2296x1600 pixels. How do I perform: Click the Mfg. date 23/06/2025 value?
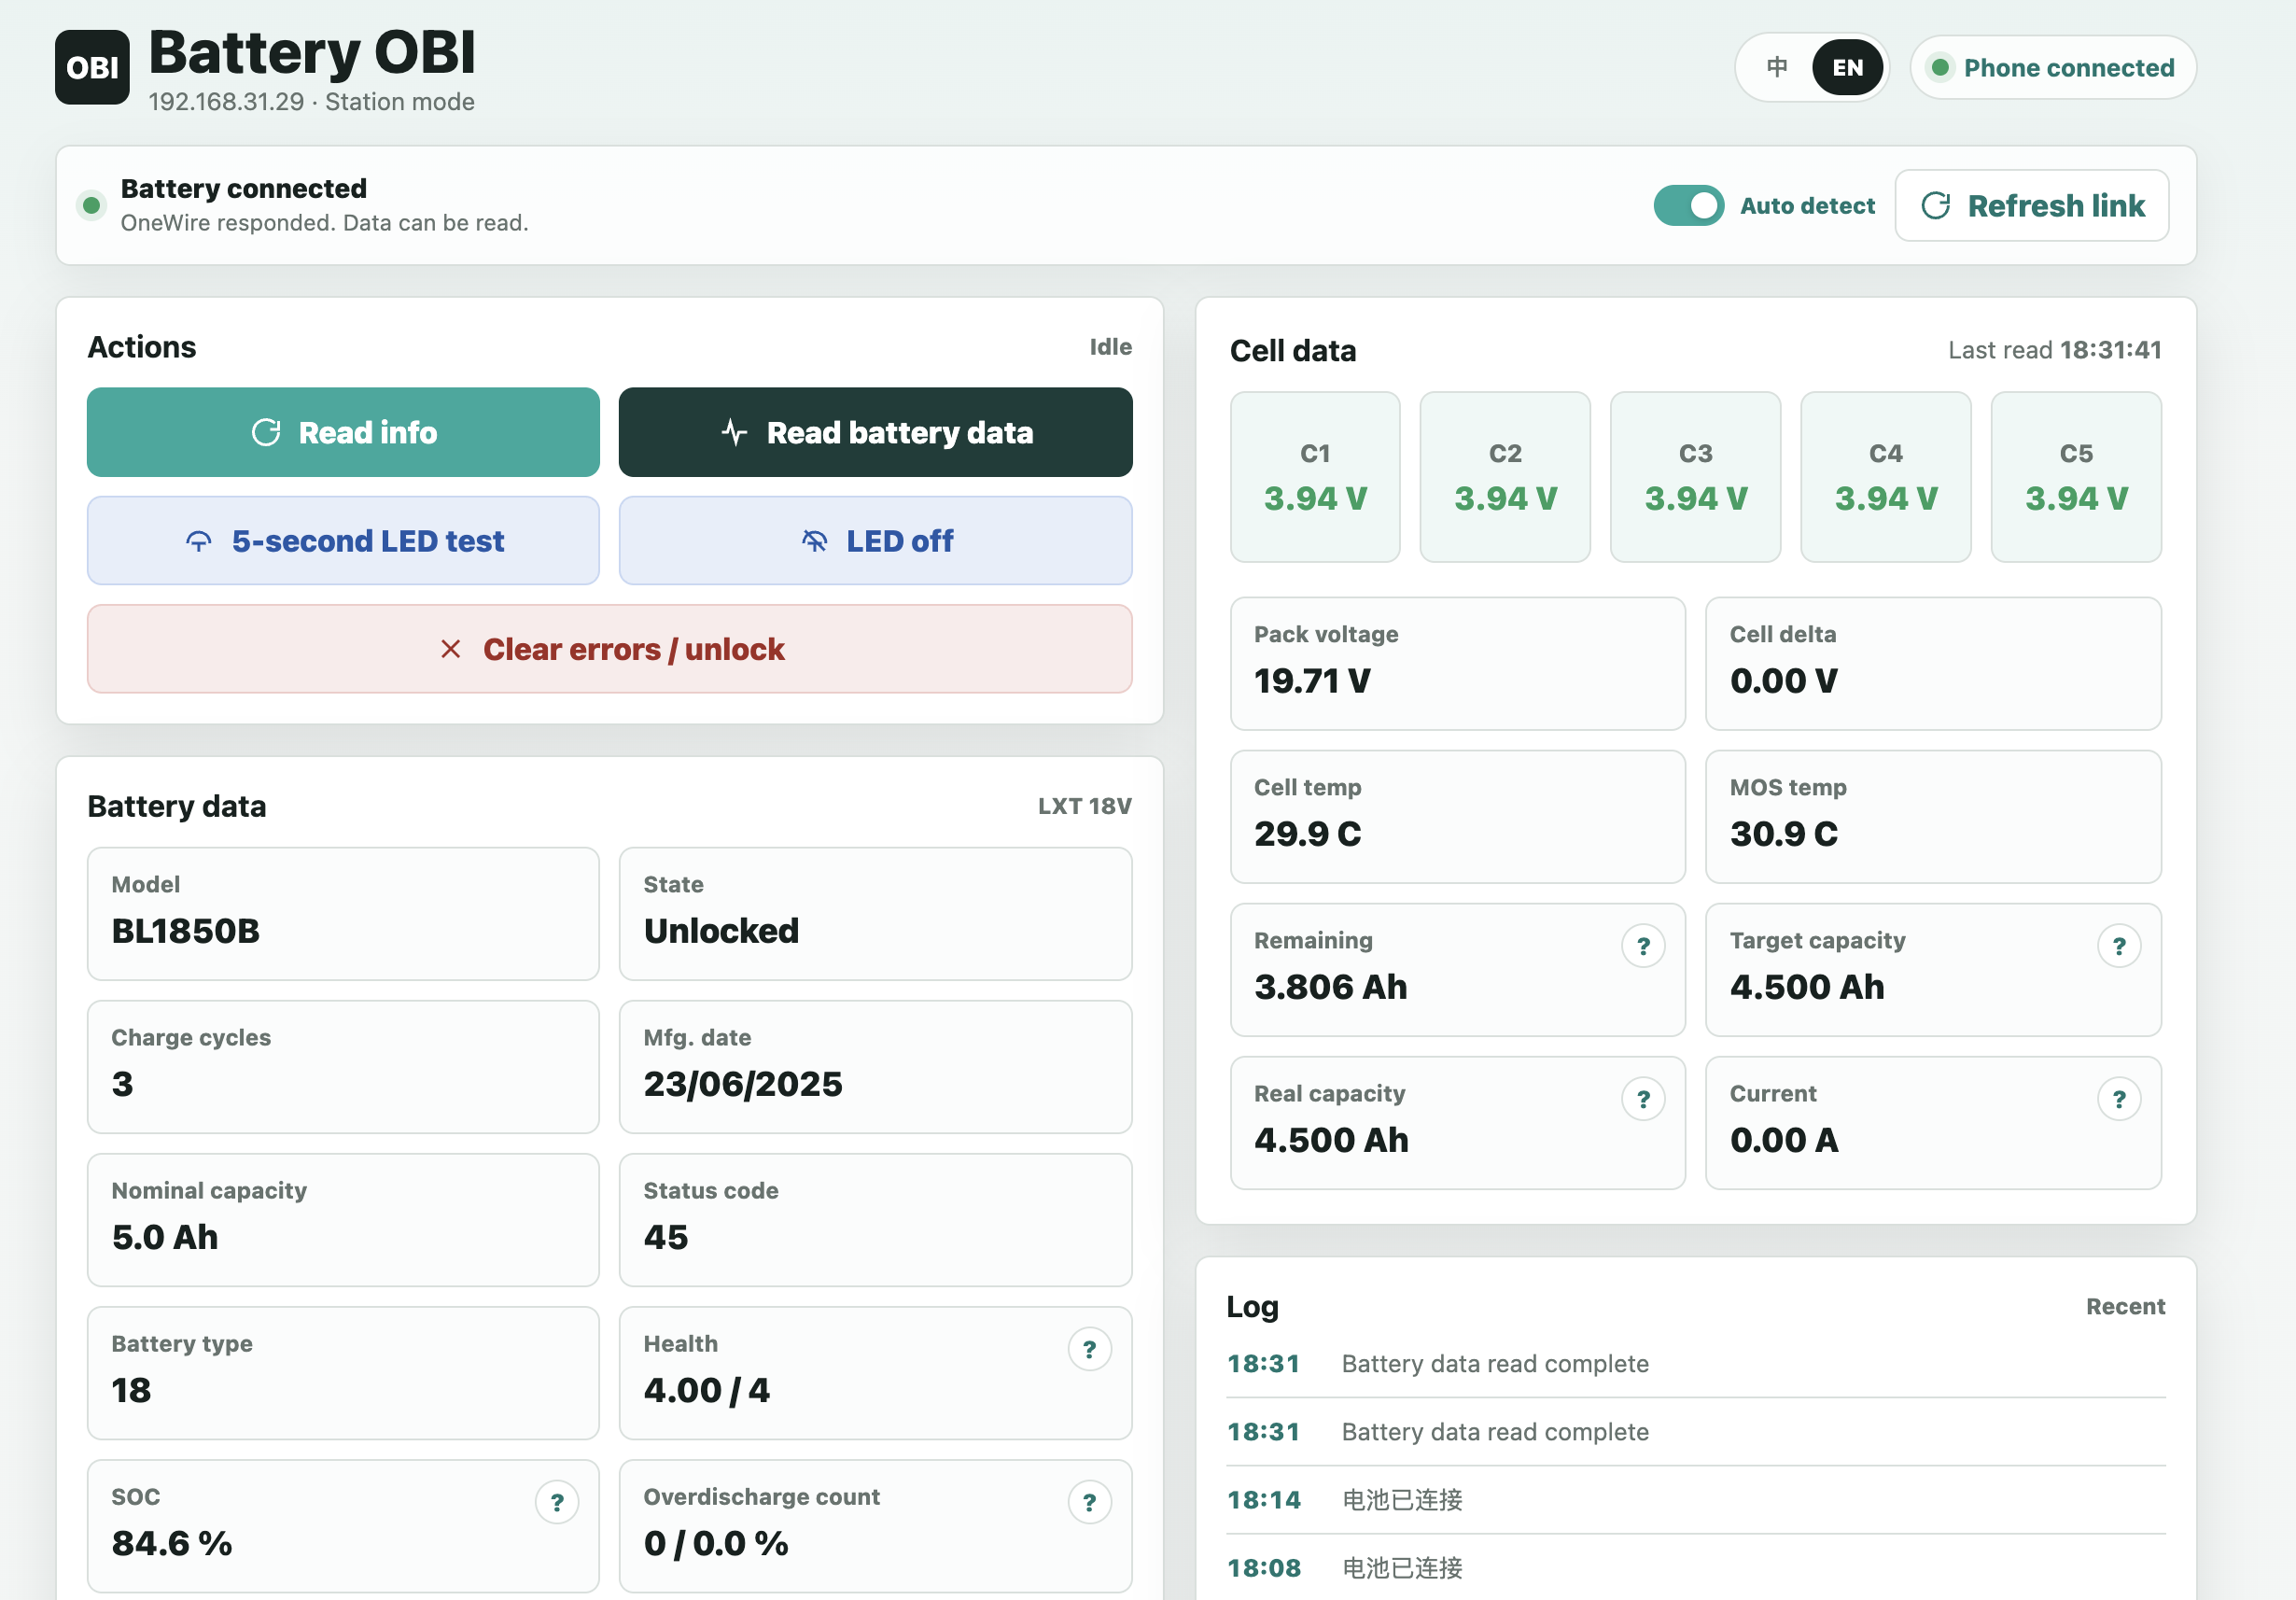[743, 1084]
